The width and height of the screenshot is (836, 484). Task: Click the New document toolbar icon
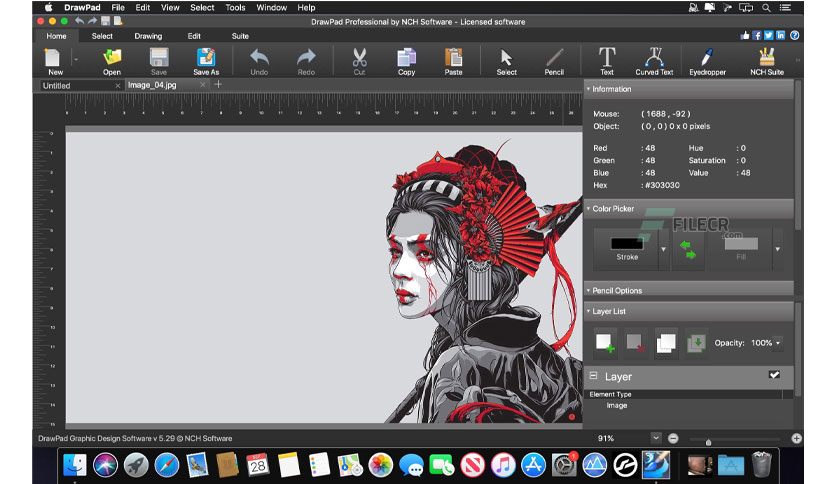53,61
